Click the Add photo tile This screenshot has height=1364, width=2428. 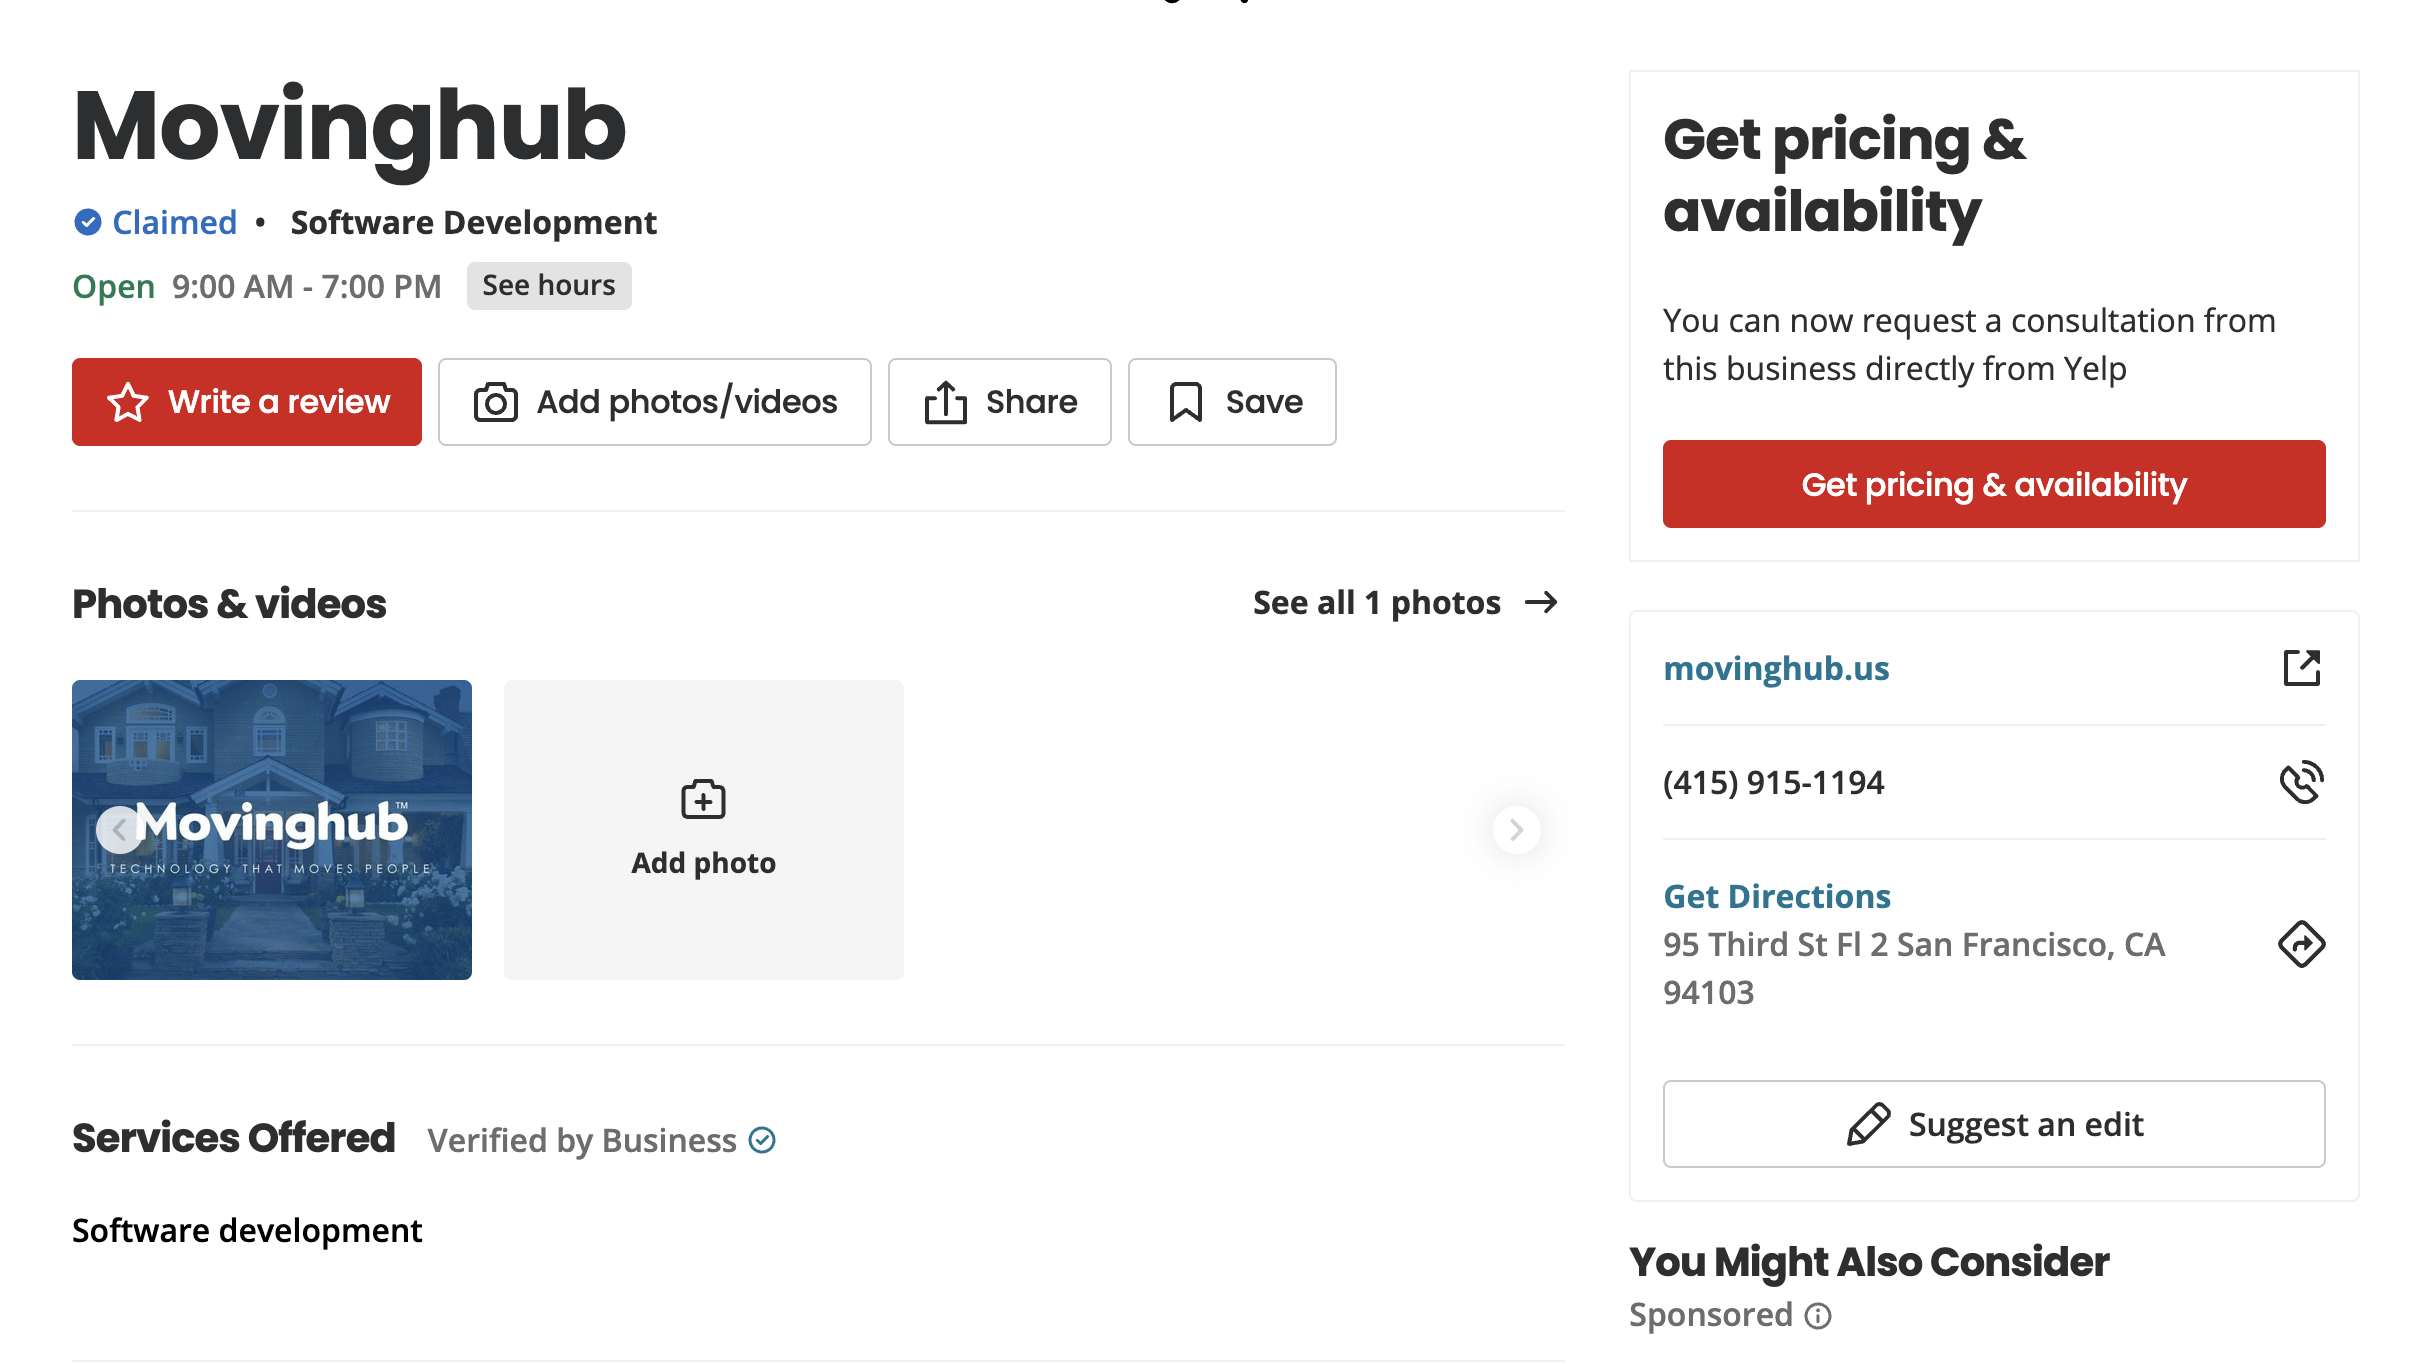(704, 830)
